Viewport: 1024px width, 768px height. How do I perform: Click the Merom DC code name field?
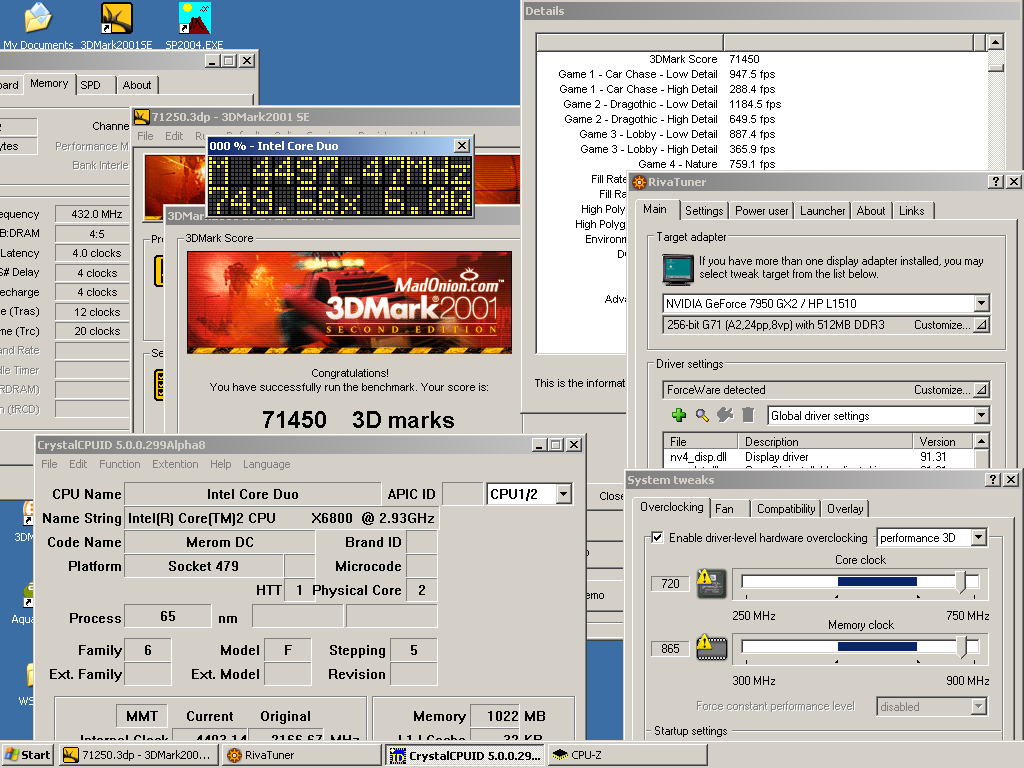coord(220,542)
